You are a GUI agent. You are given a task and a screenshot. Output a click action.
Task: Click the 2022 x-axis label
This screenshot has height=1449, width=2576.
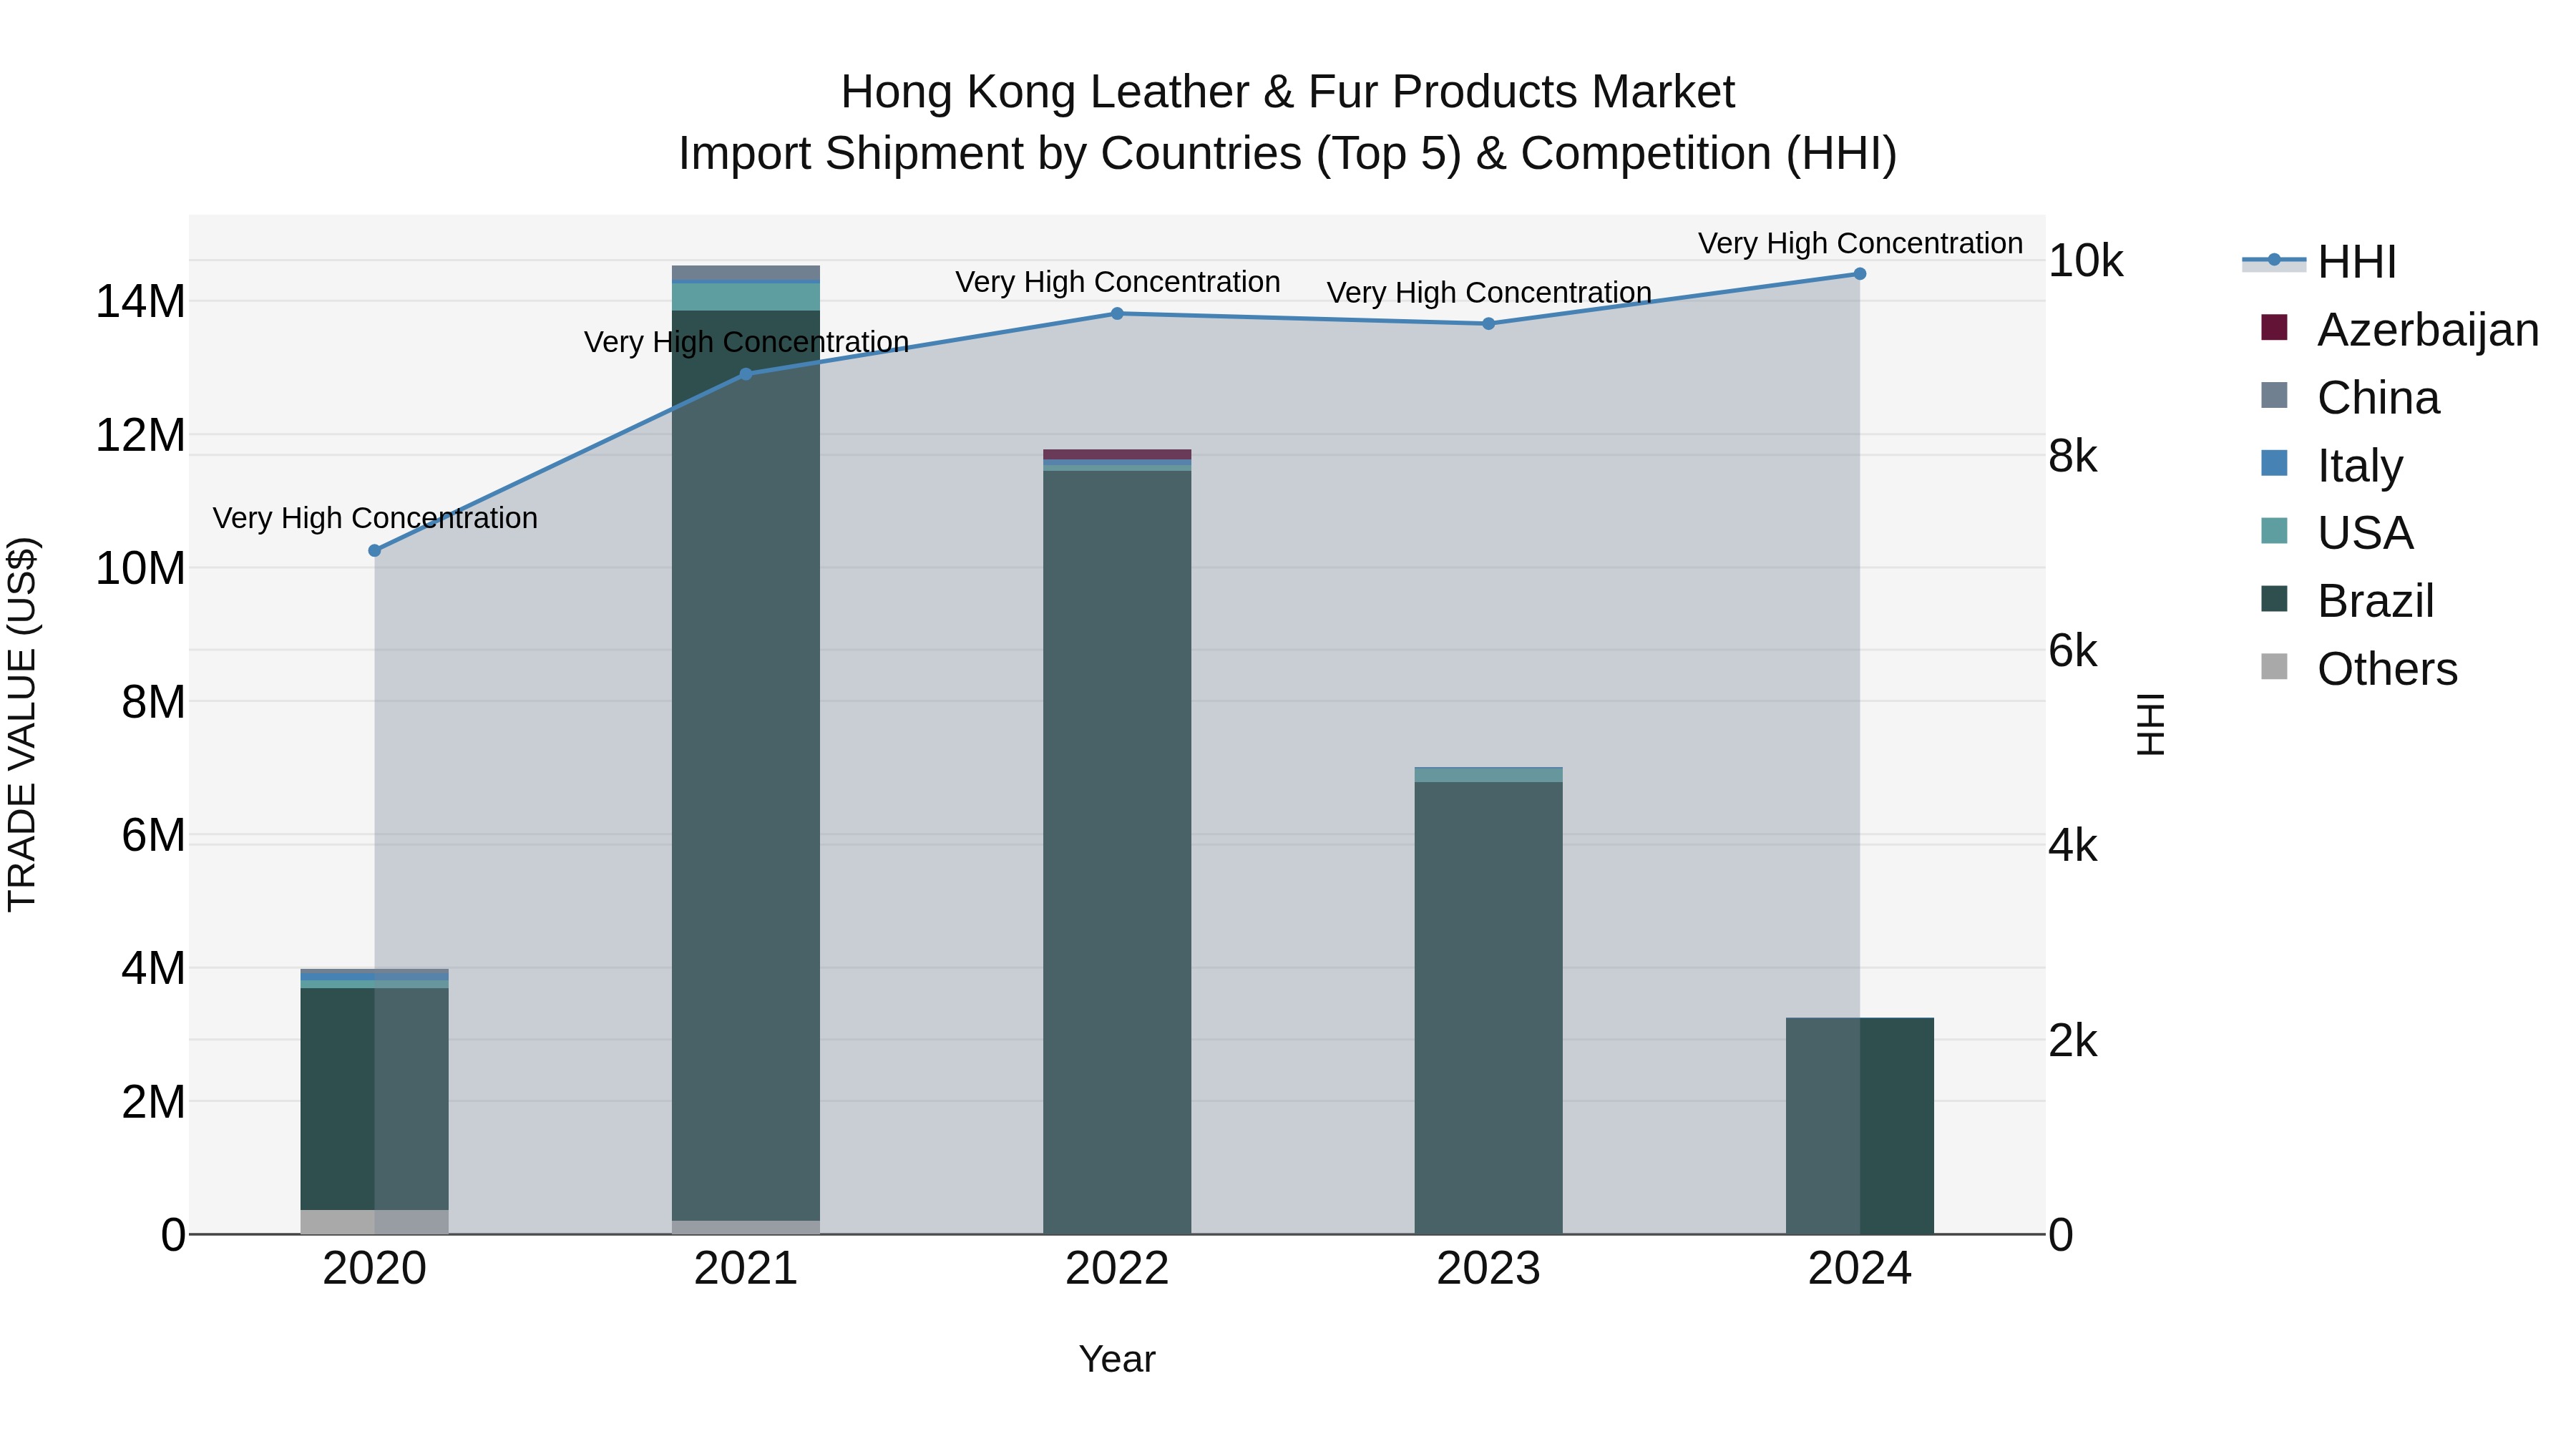tap(1117, 1269)
